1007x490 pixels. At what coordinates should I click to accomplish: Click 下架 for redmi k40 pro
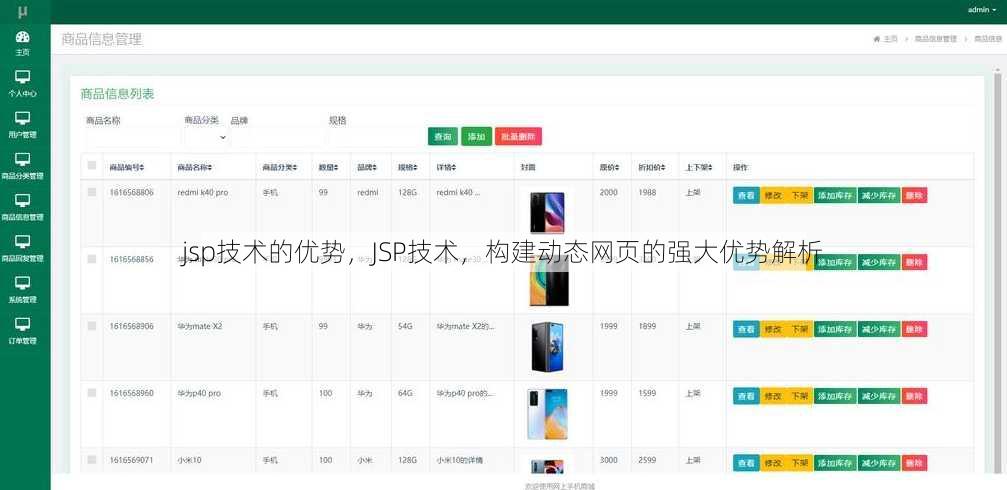point(800,195)
